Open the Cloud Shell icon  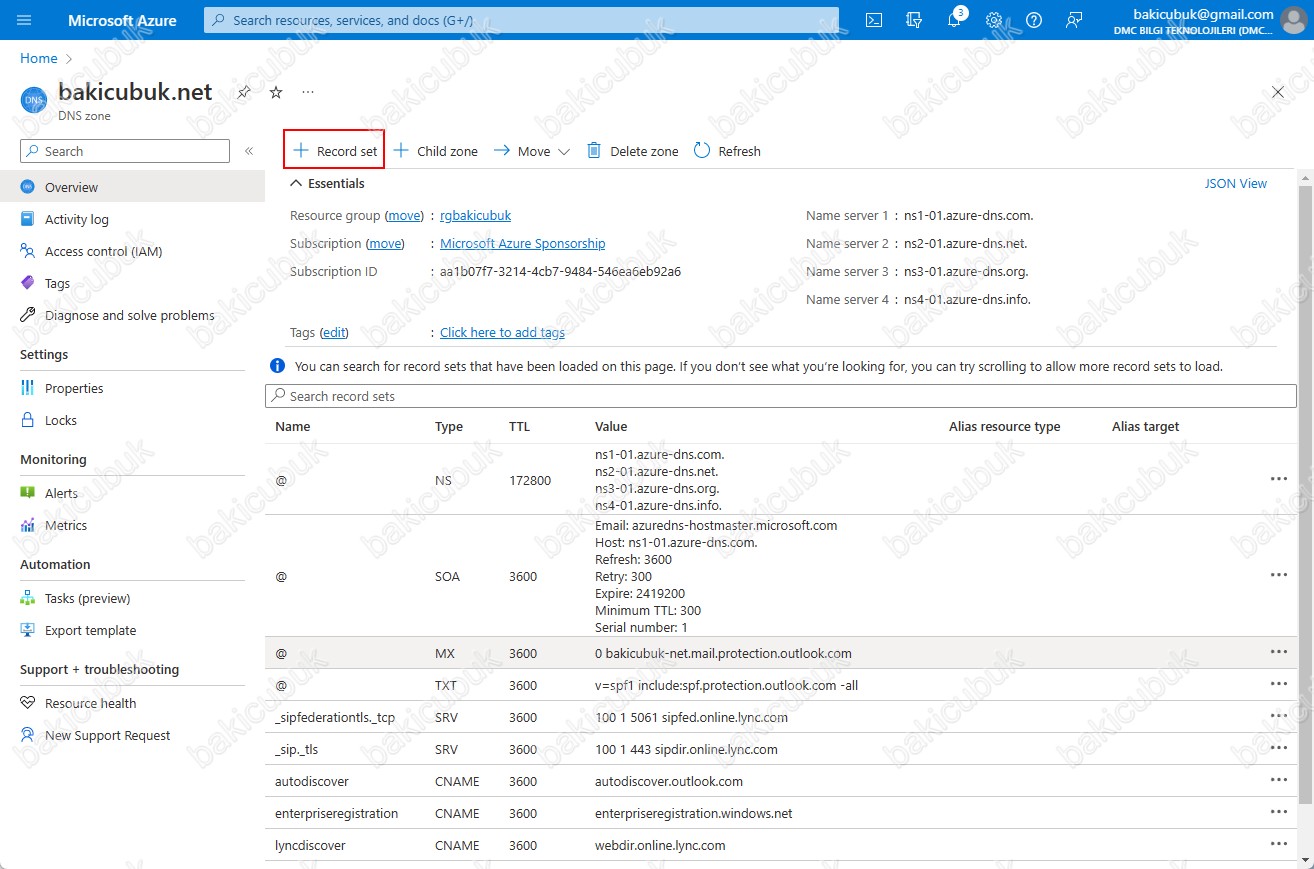tap(874, 20)
